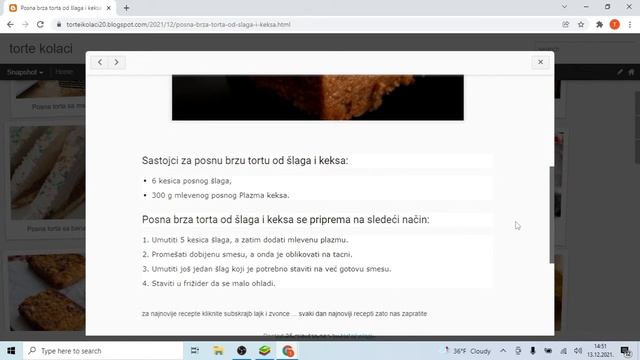This screenshot has width=640, height=360.
Task: Click 'Posna torta sa' caption under top thumbnail
Action: tap(58, 107)
